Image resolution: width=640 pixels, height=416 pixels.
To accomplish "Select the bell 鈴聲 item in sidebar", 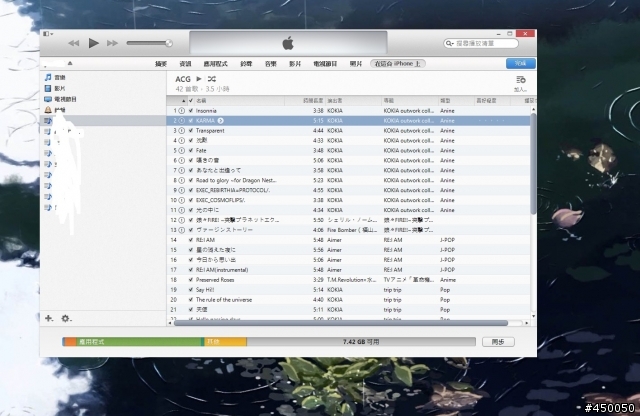I will point(48,110).
